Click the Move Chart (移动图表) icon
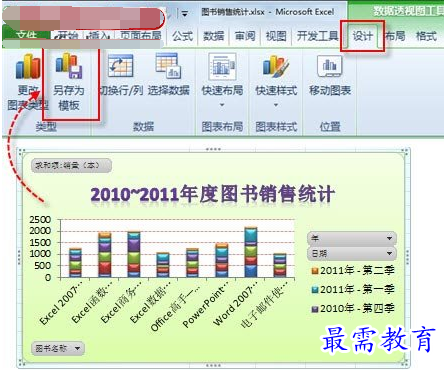The height and width of the screenshot is (371, 444). pyautogui.click(x=330, y=66)
